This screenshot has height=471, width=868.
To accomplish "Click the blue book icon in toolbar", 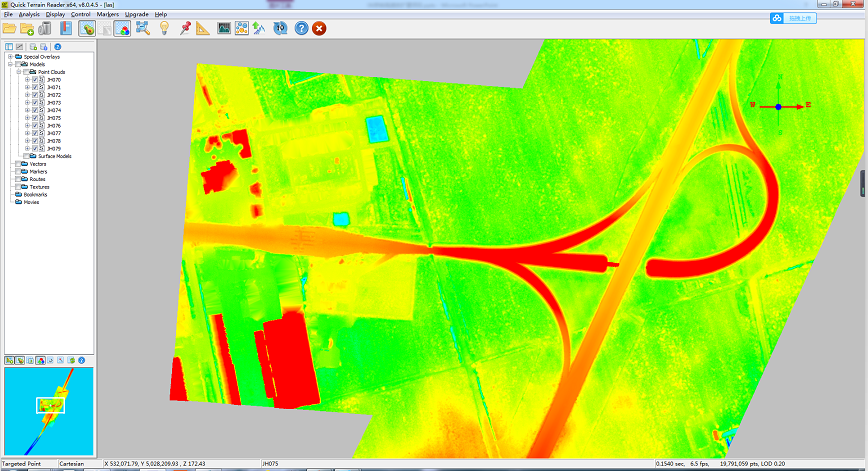I will (66, 29).
